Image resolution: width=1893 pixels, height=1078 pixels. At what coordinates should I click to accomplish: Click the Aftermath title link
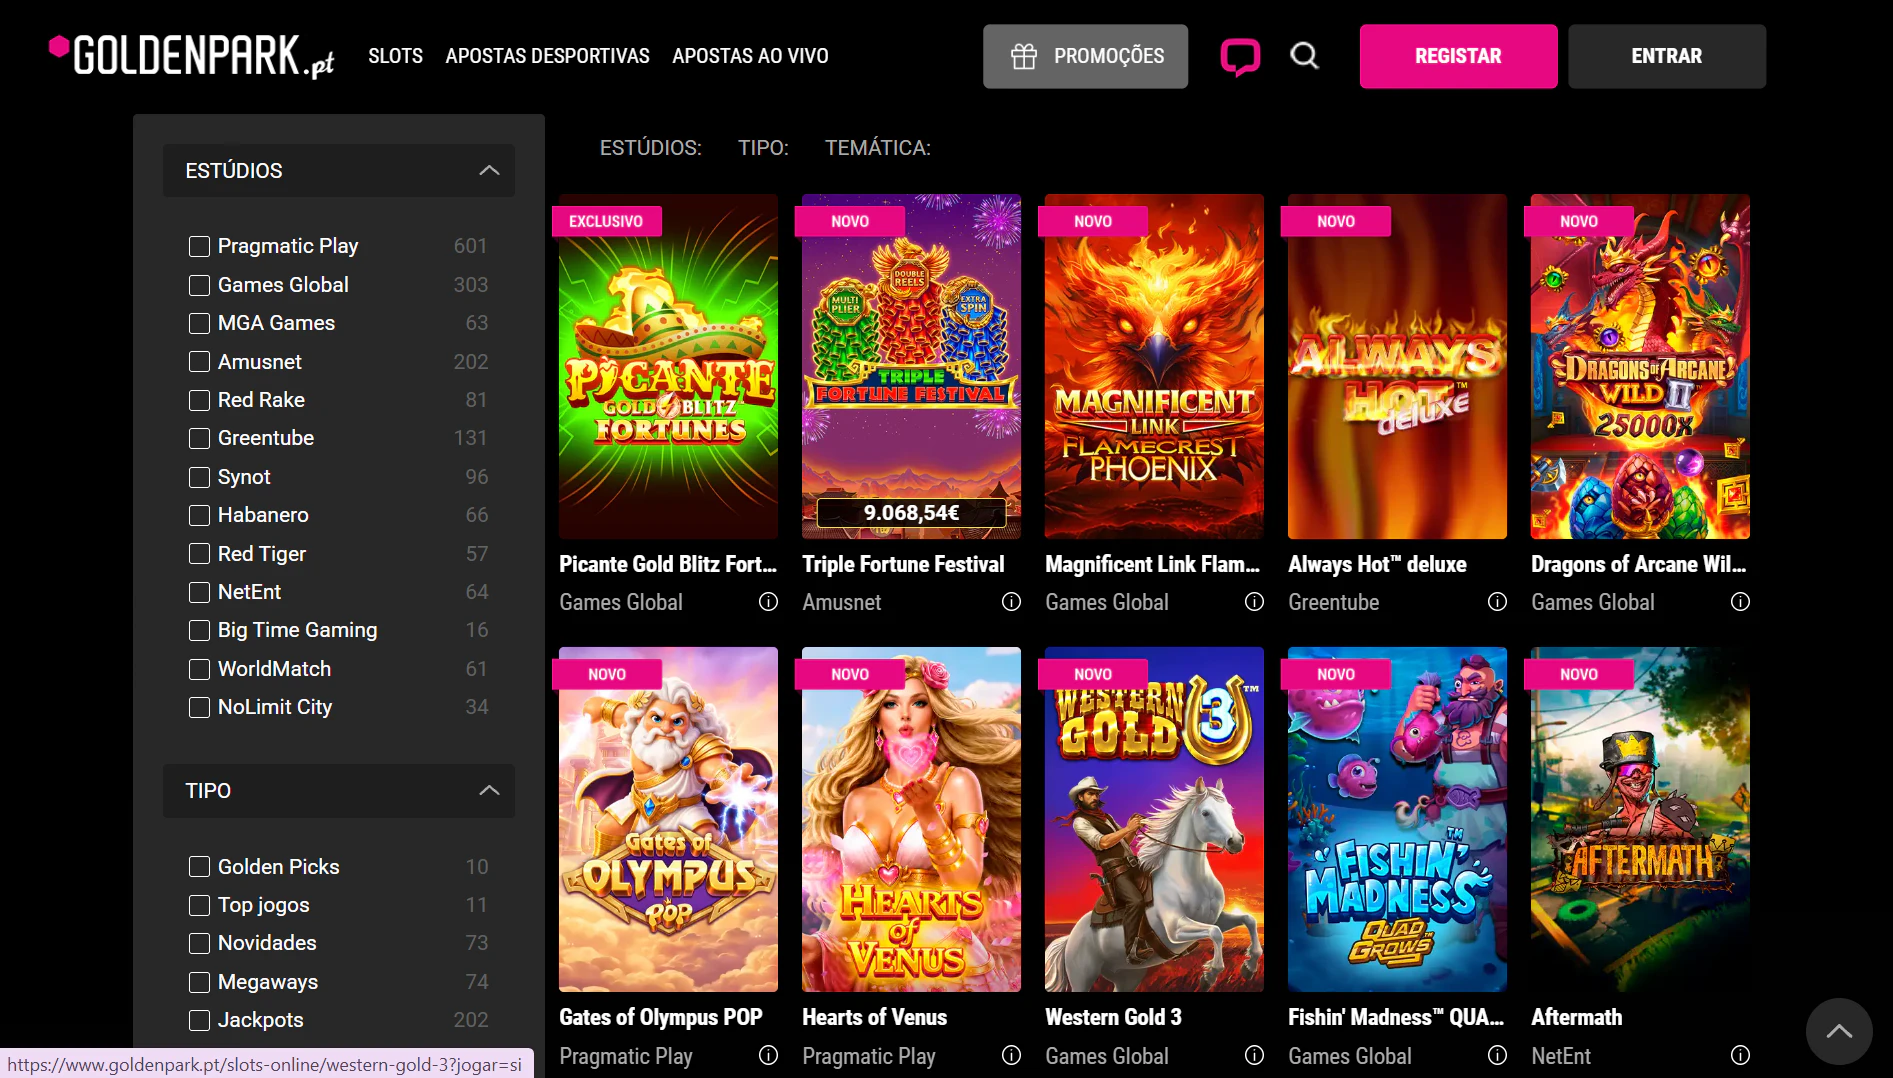[1576, 1017]
